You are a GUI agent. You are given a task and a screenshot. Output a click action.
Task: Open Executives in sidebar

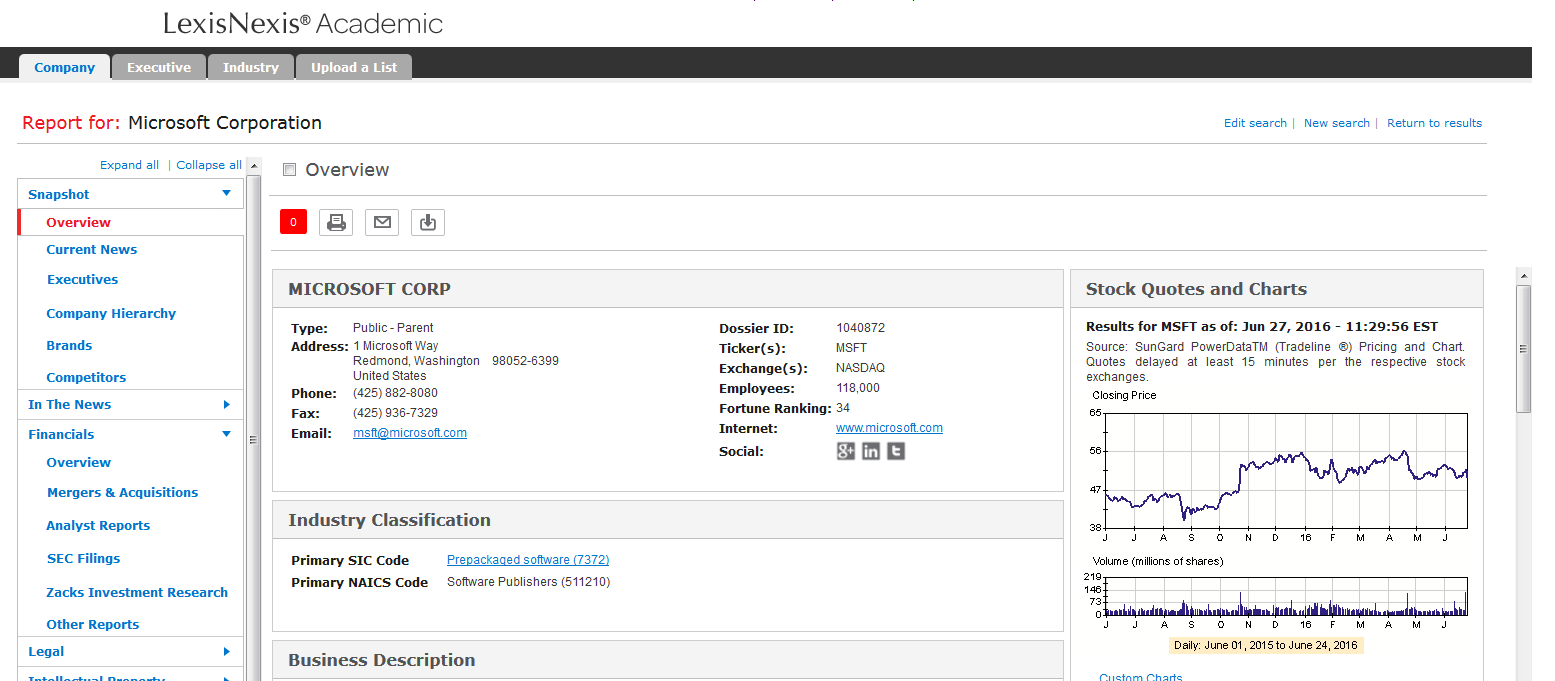[x=83, y=279]
